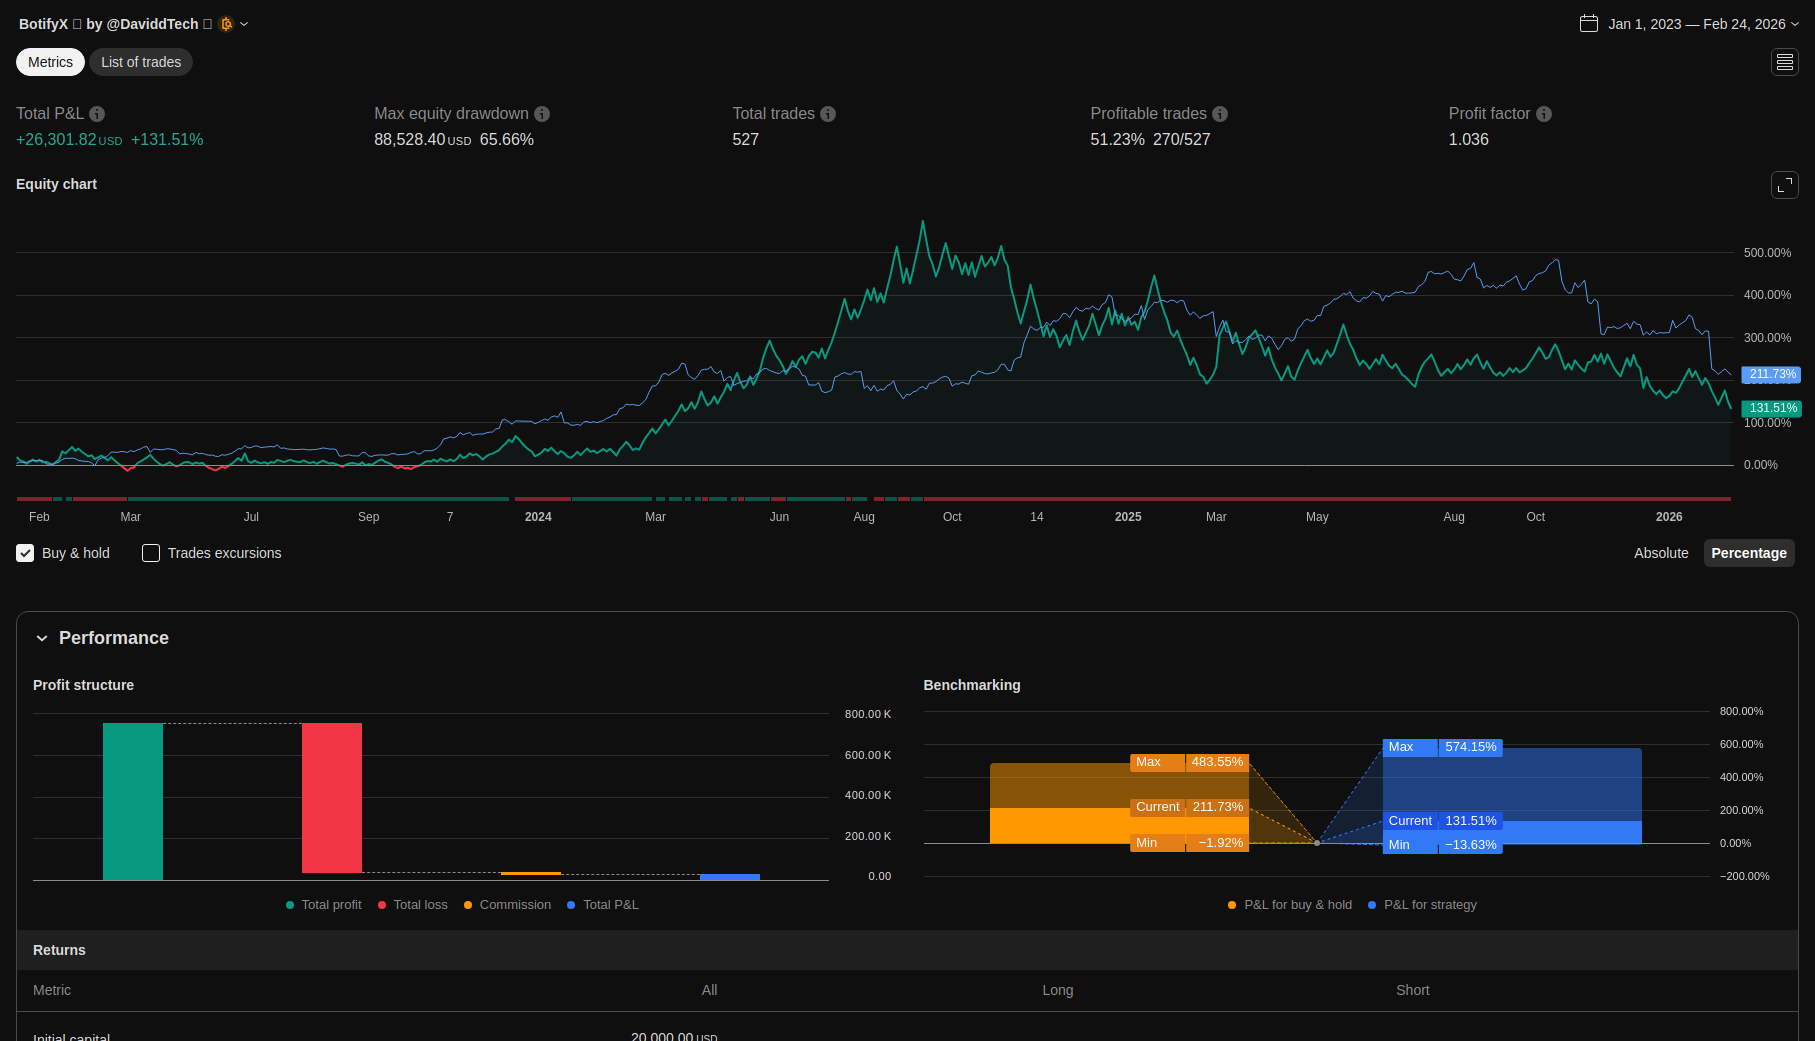Screen dimensions: 1815x1041
Task: Switch to the List of trades tab
Action: 141,62
